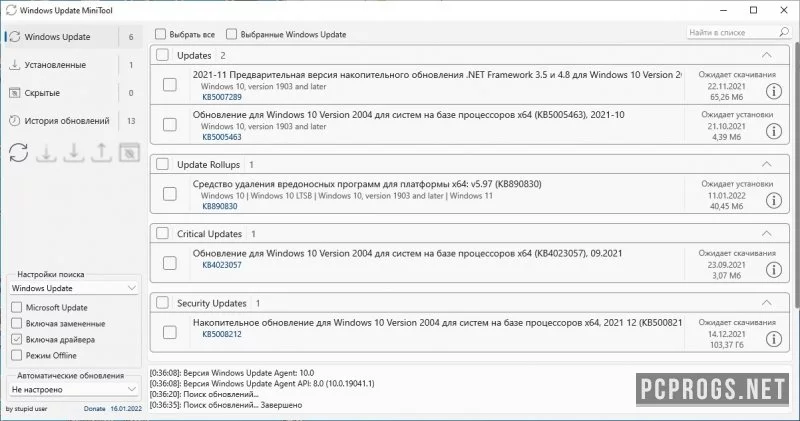Click 'Версия Windows Update Agent: 10.0' log line
The image size is (800, 421).
(232, 373)
